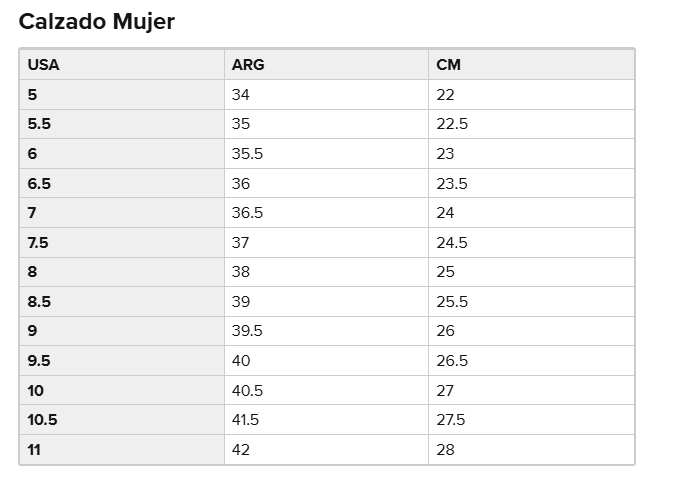Click ARG size 41.5 cell

pos(245,420)
